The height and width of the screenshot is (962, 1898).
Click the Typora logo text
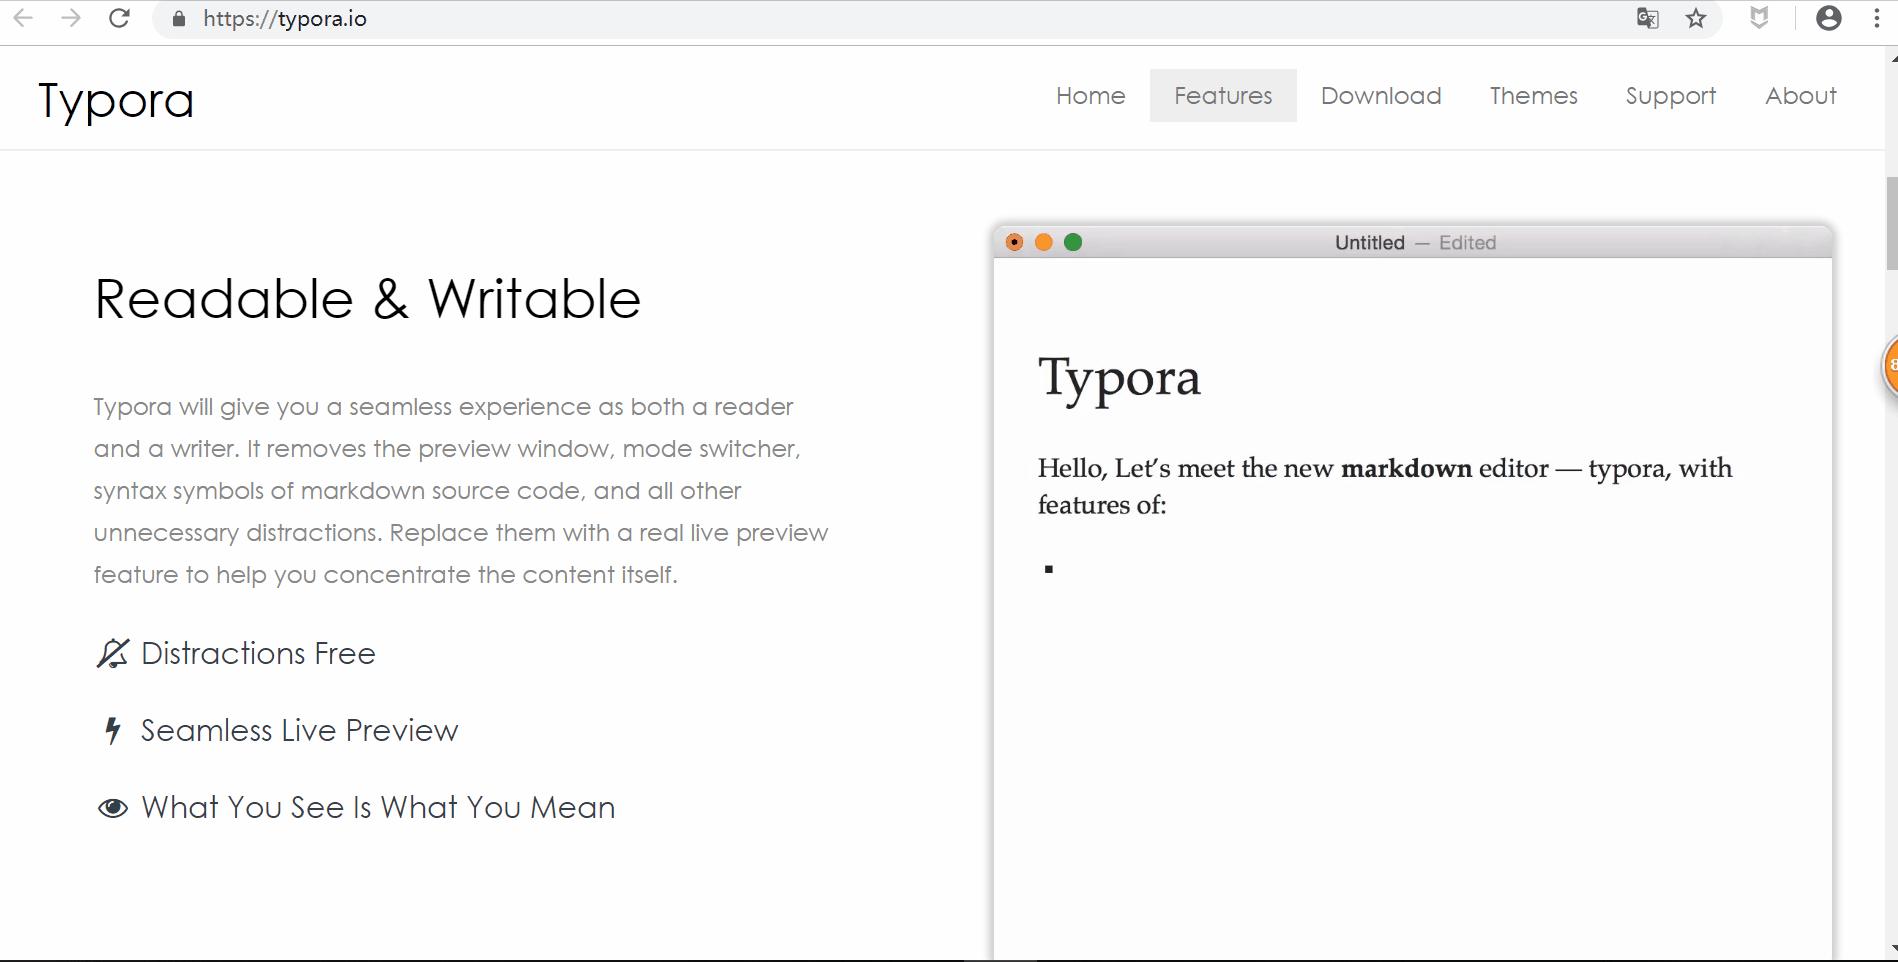[x=116, y=100]
